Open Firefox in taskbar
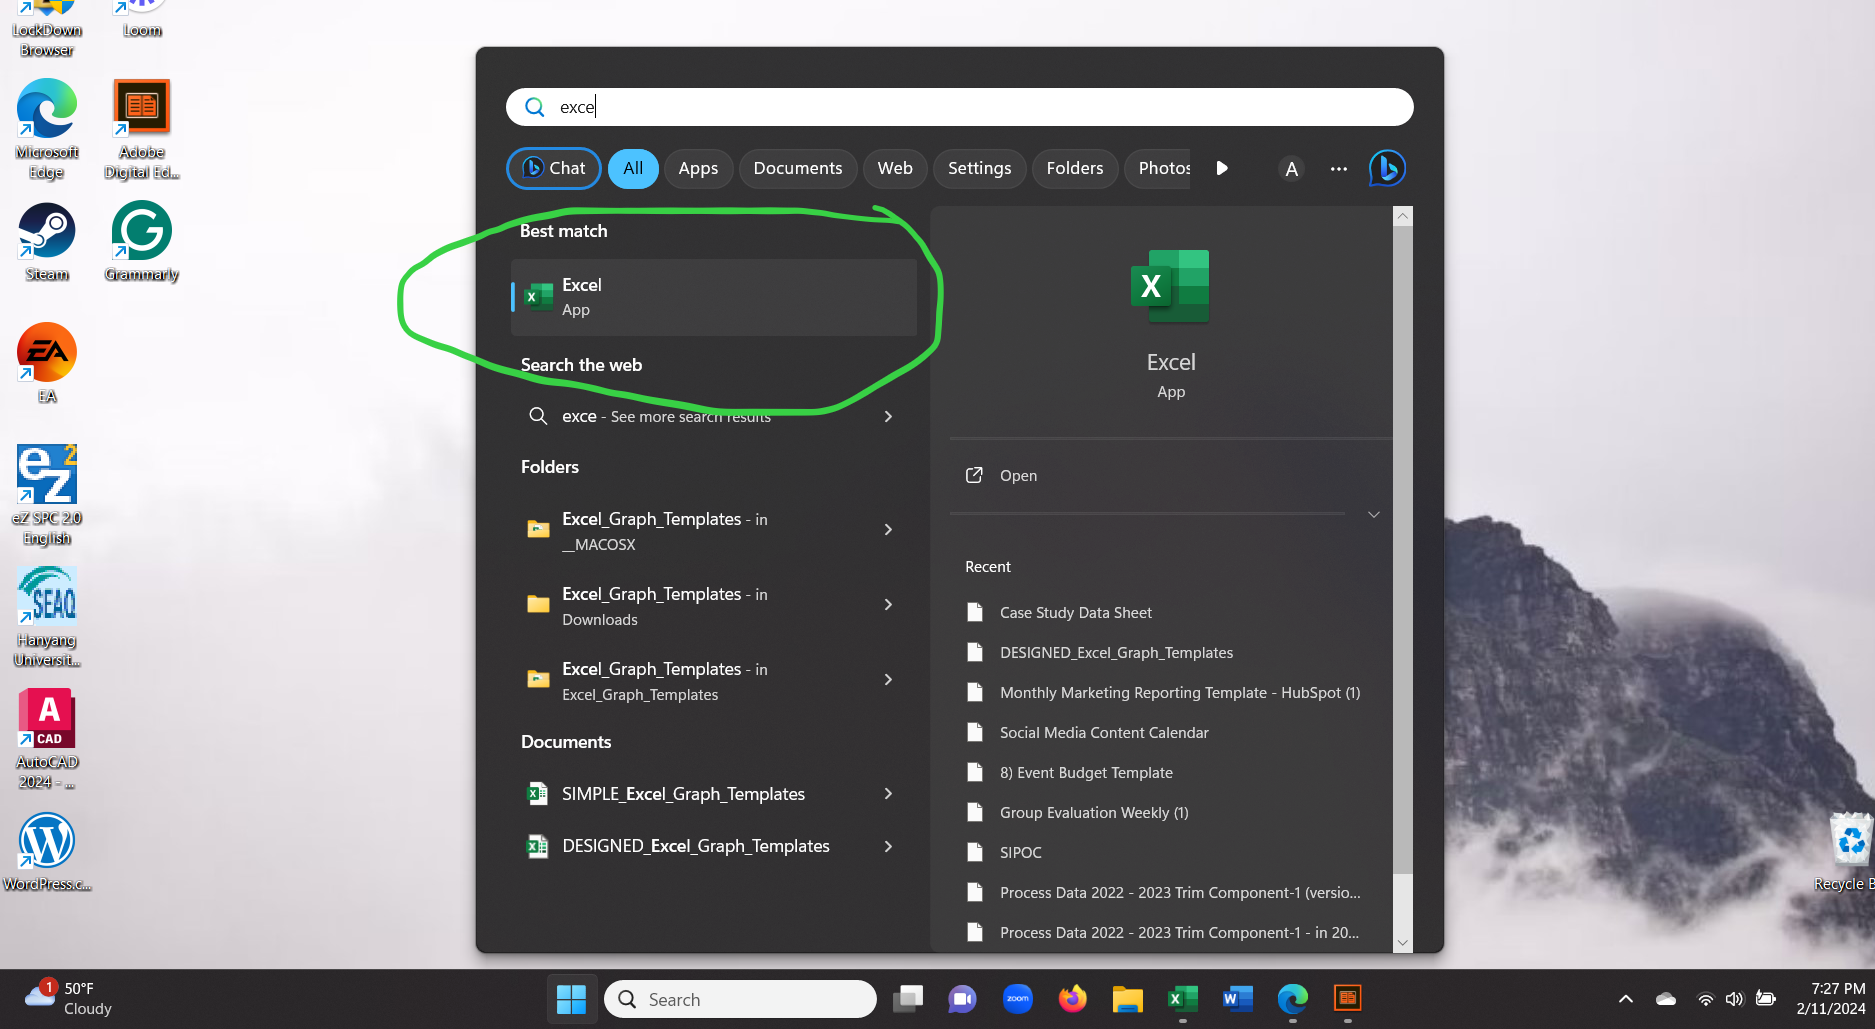The image size is (1875, 1029). [x=1073, y=999]
